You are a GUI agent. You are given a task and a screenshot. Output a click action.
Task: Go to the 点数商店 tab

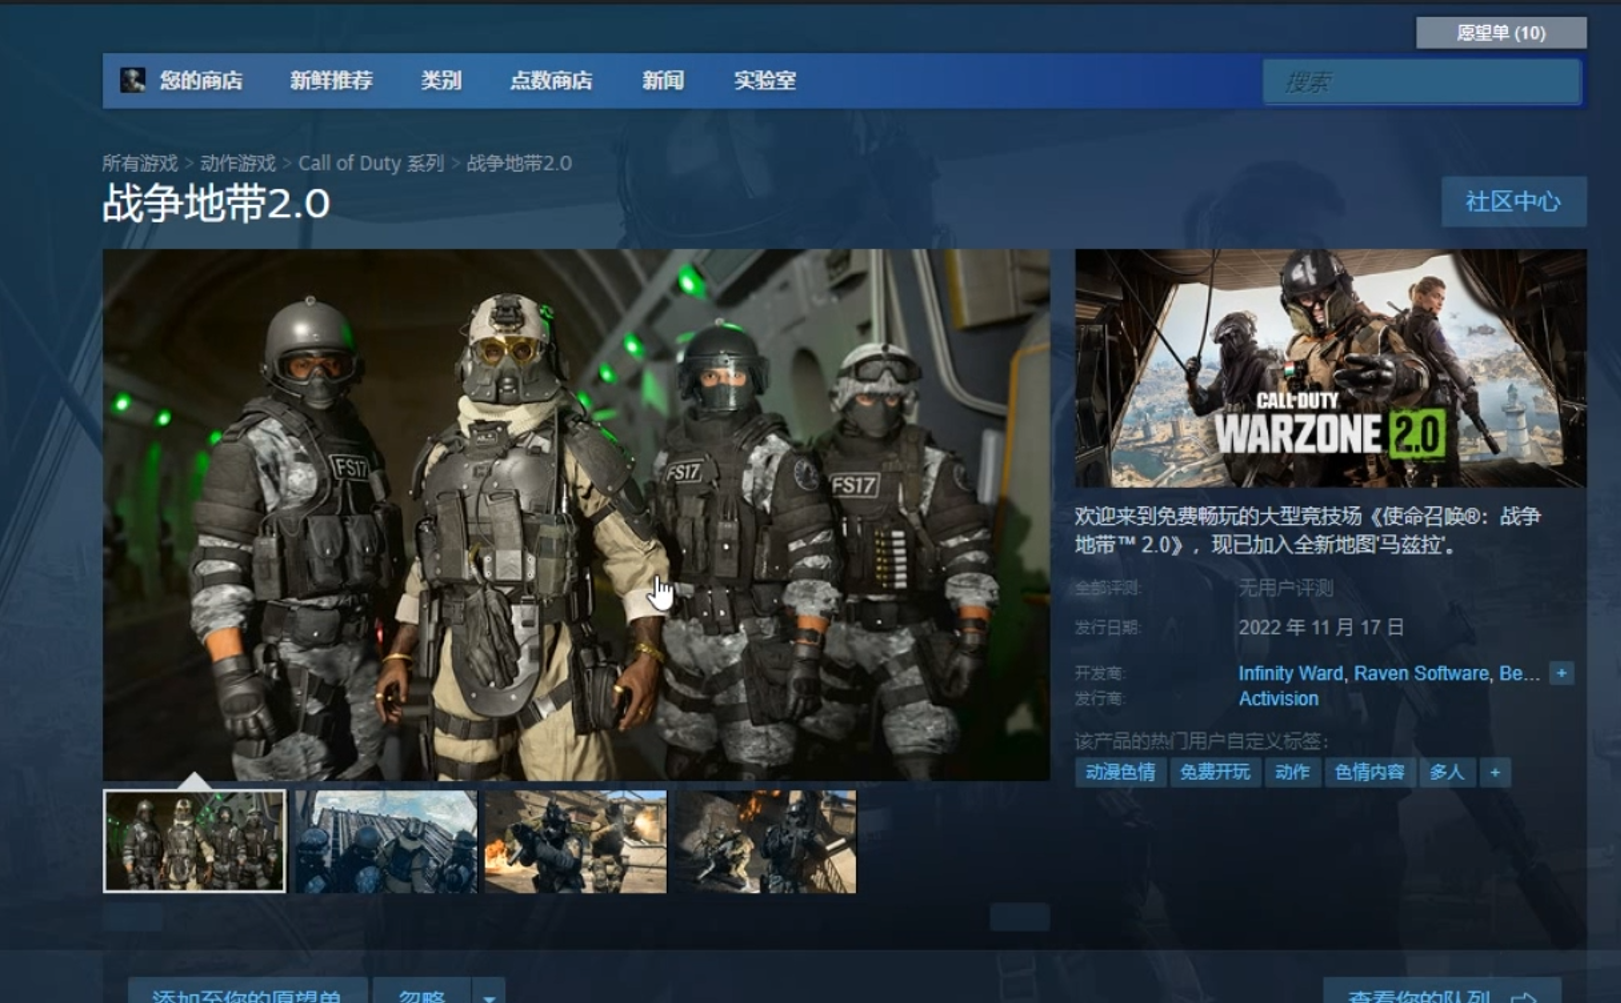tap(551, 80)
